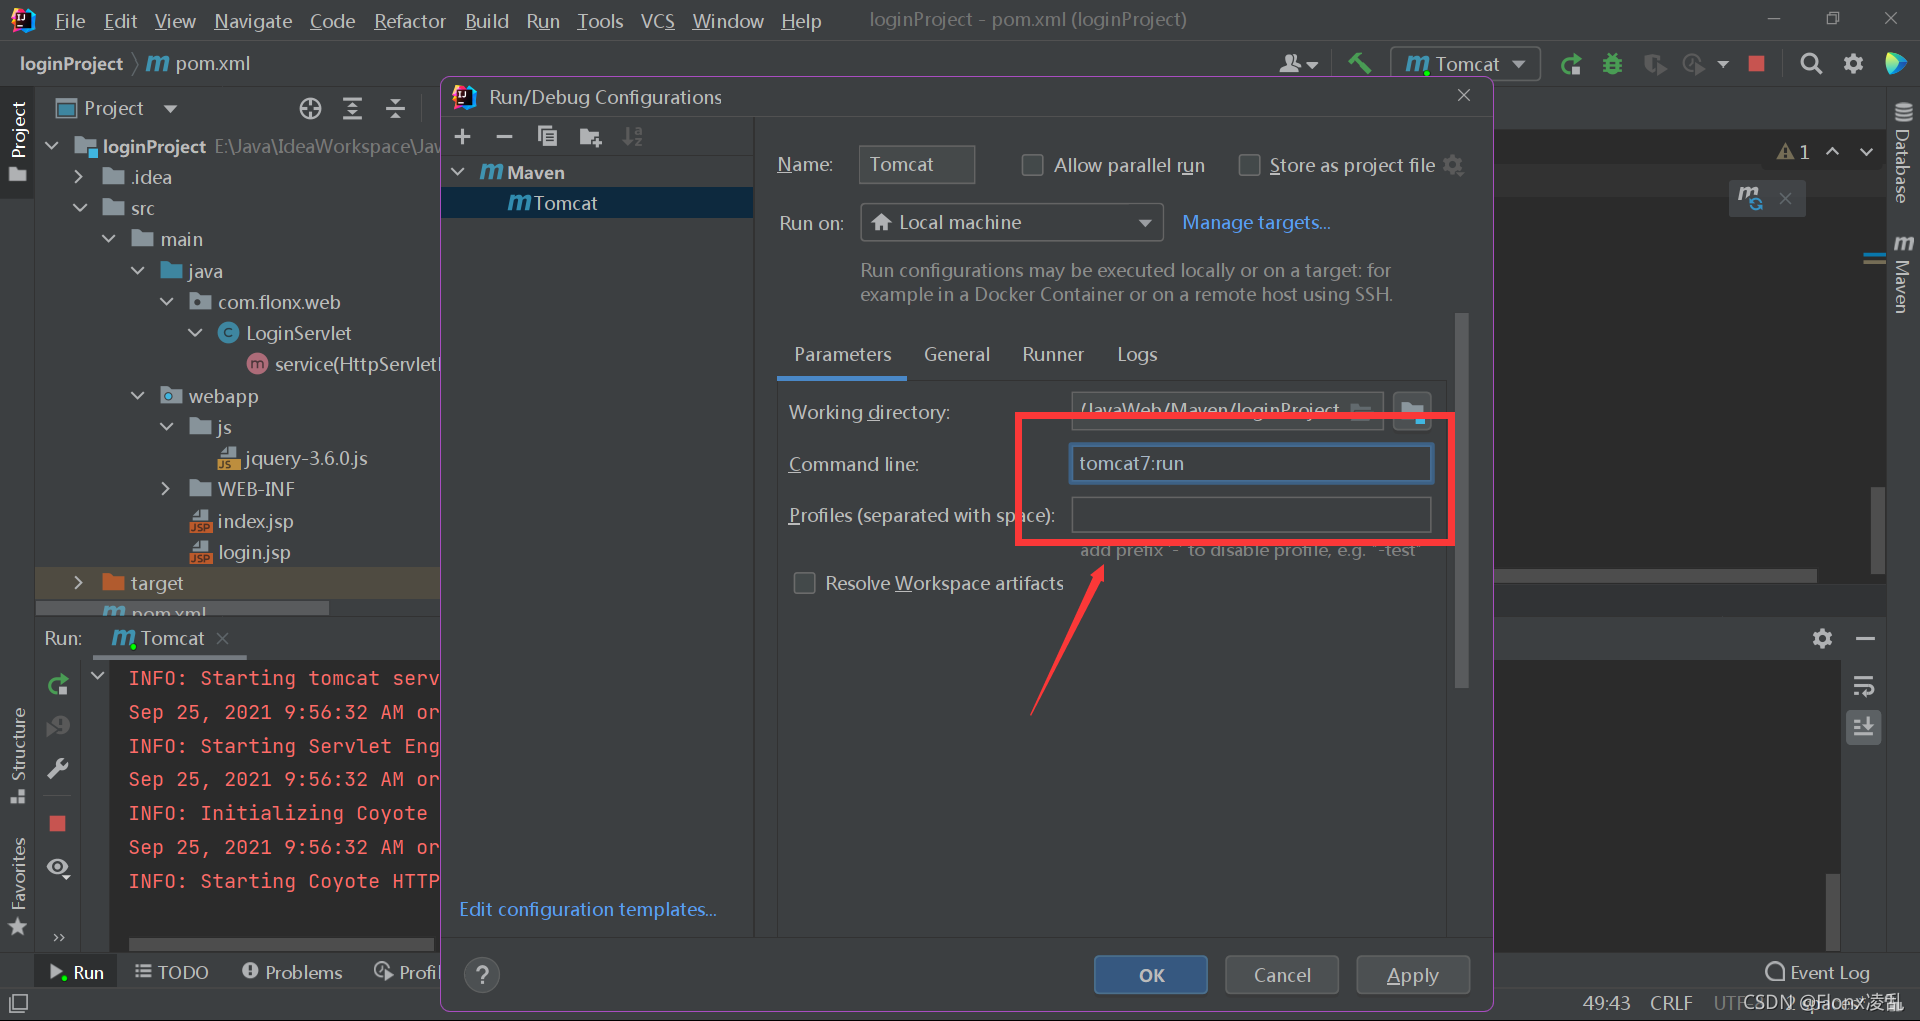Click Cancel in Run/Debug dialog

[x=1282, y=975]
